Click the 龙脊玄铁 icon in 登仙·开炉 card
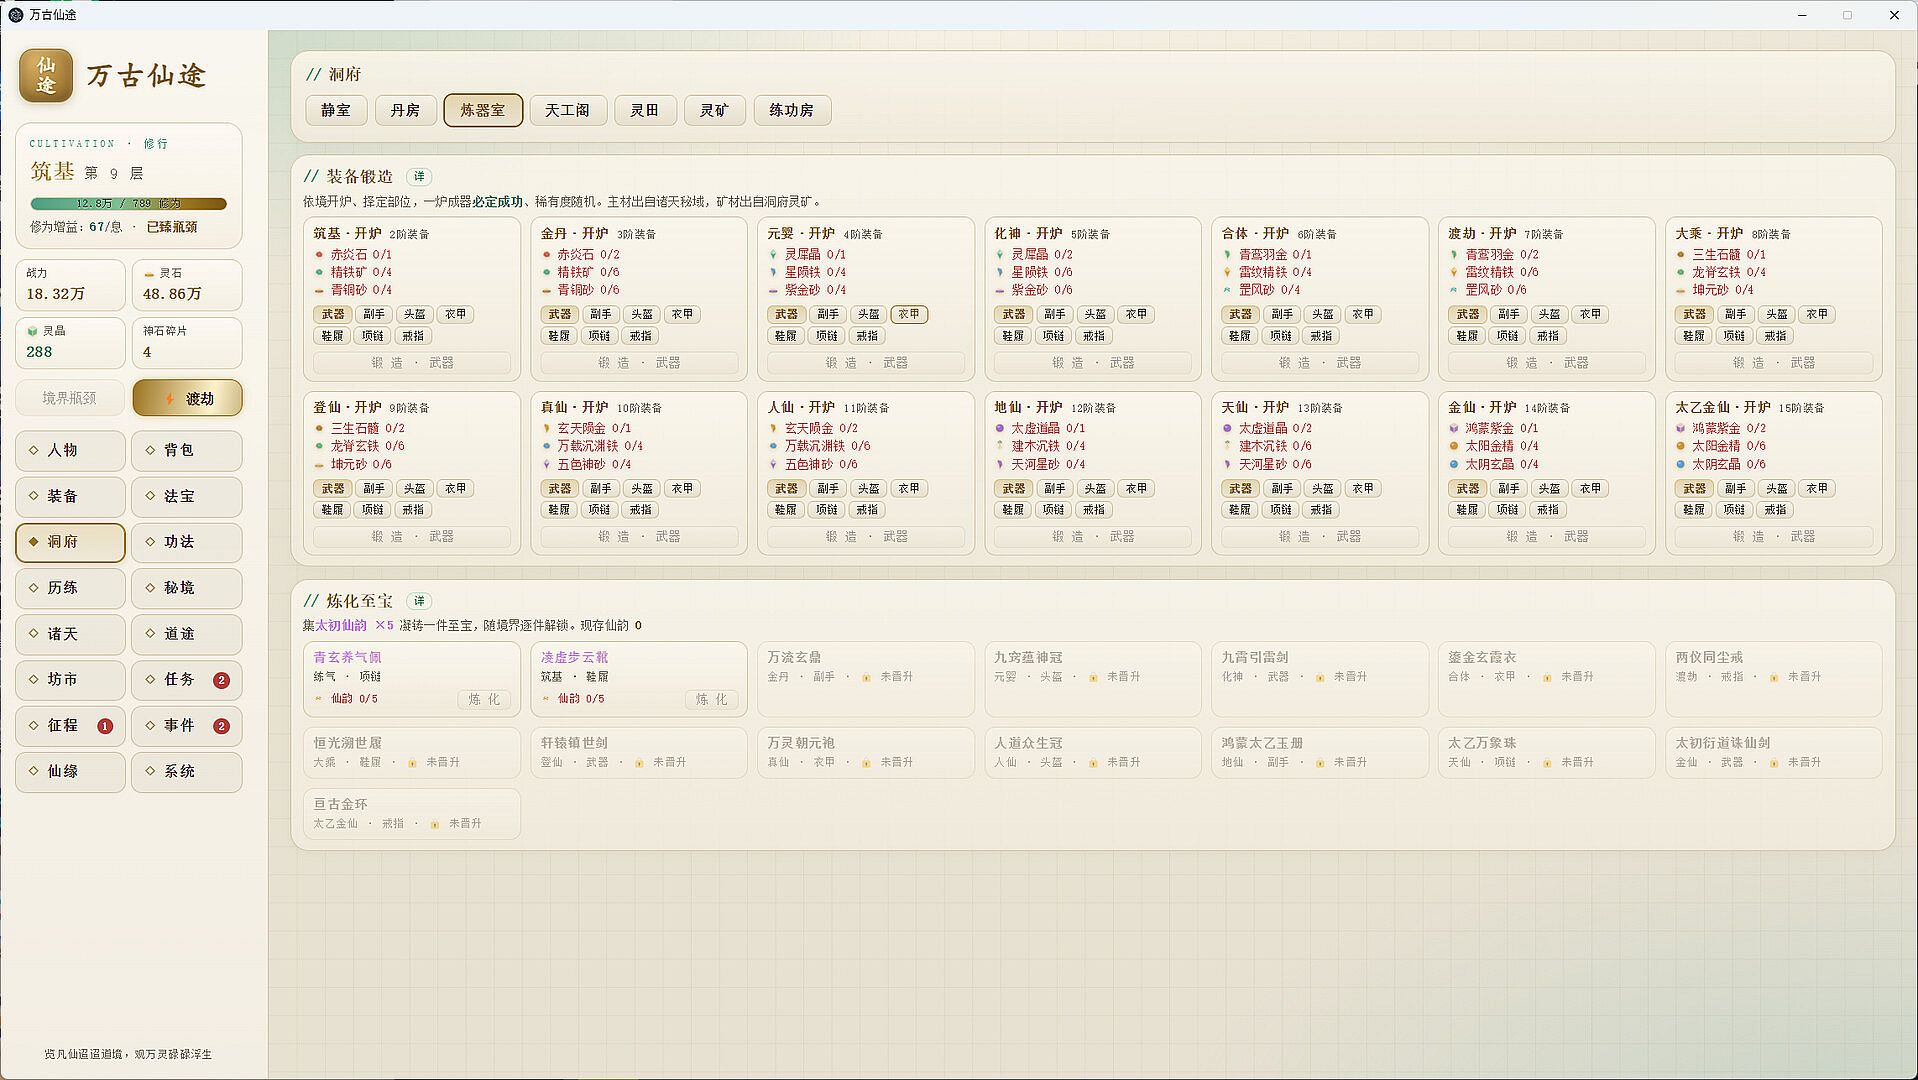The image size is (1918, 1080). pos(320,446)
